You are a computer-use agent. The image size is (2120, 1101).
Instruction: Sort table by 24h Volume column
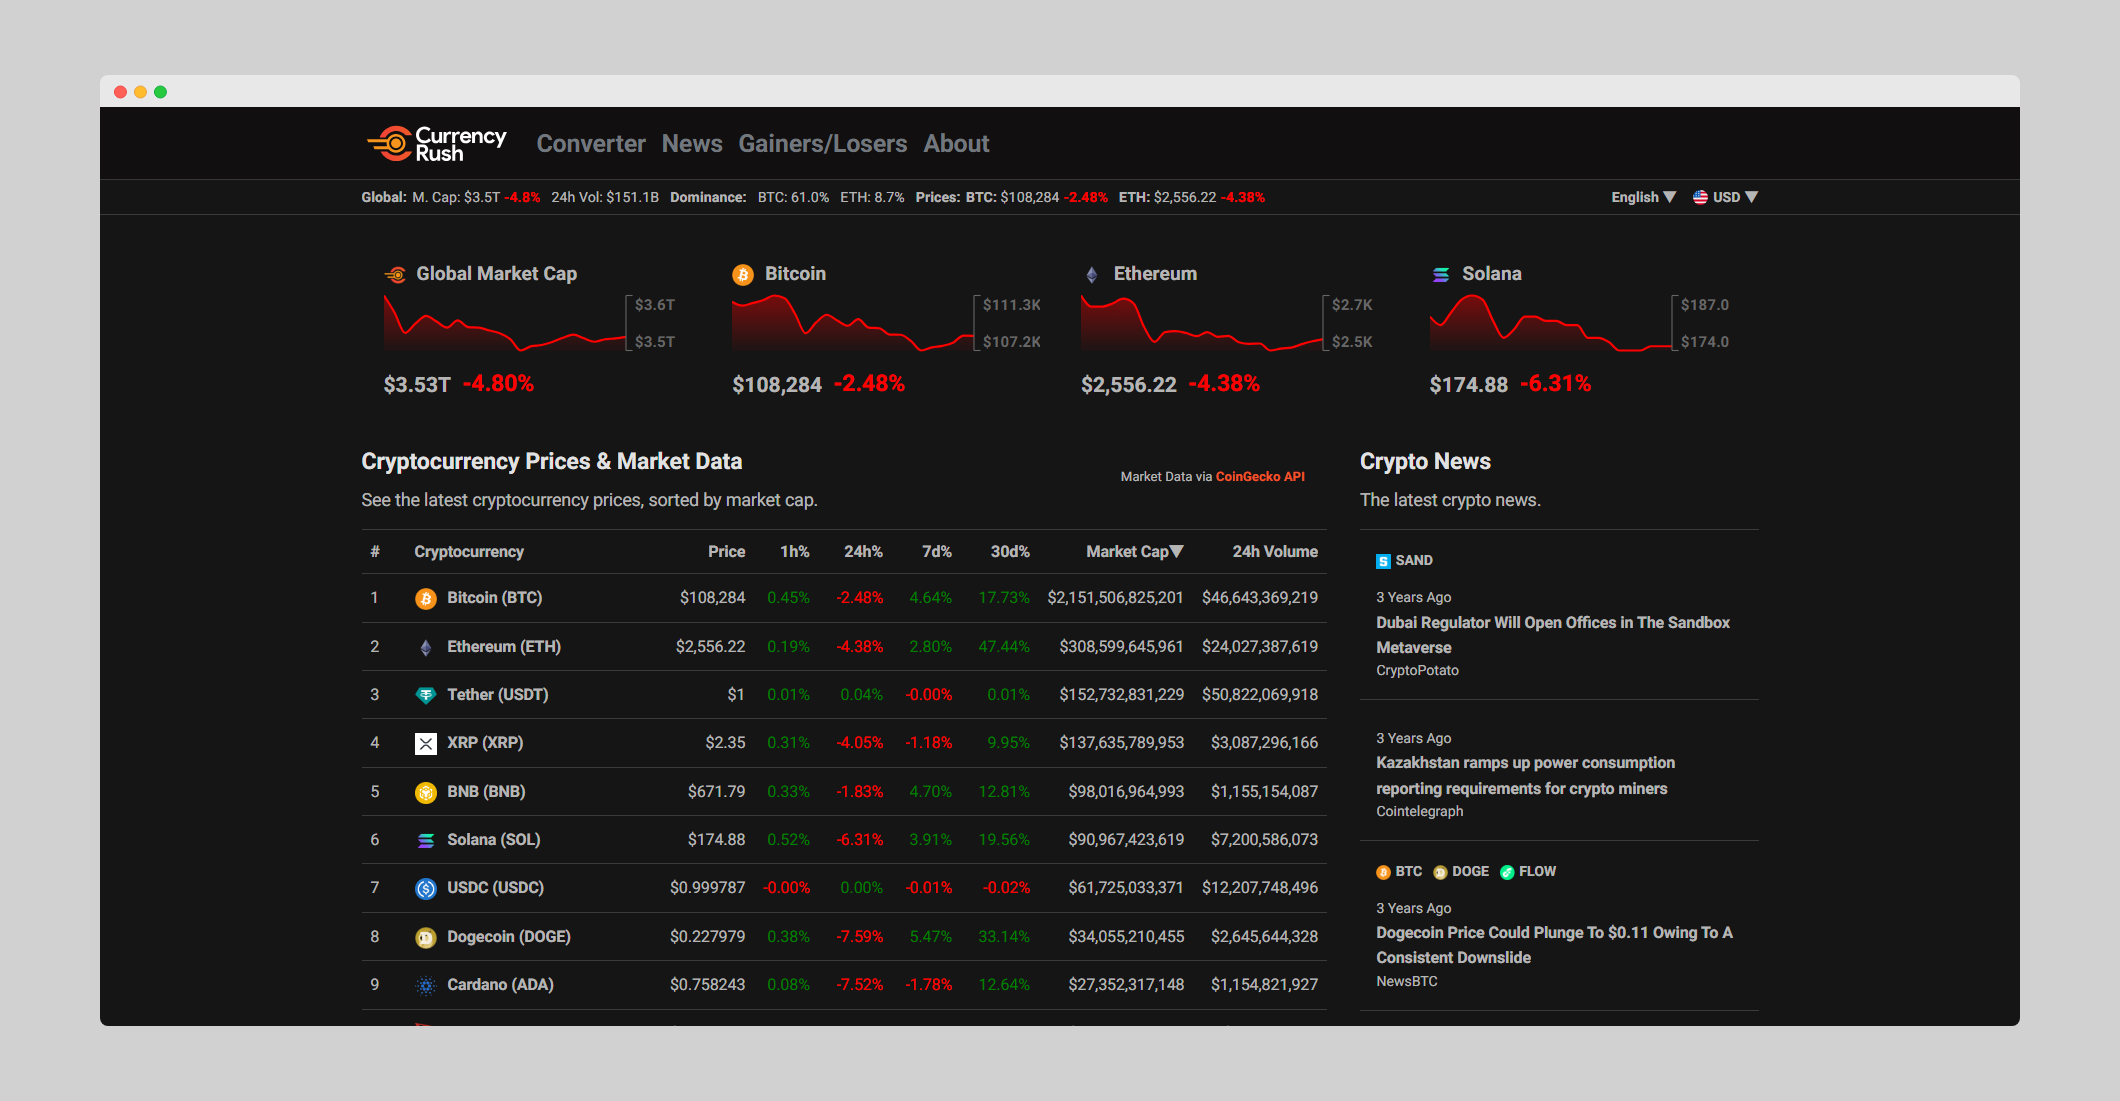pos(1275,552)
